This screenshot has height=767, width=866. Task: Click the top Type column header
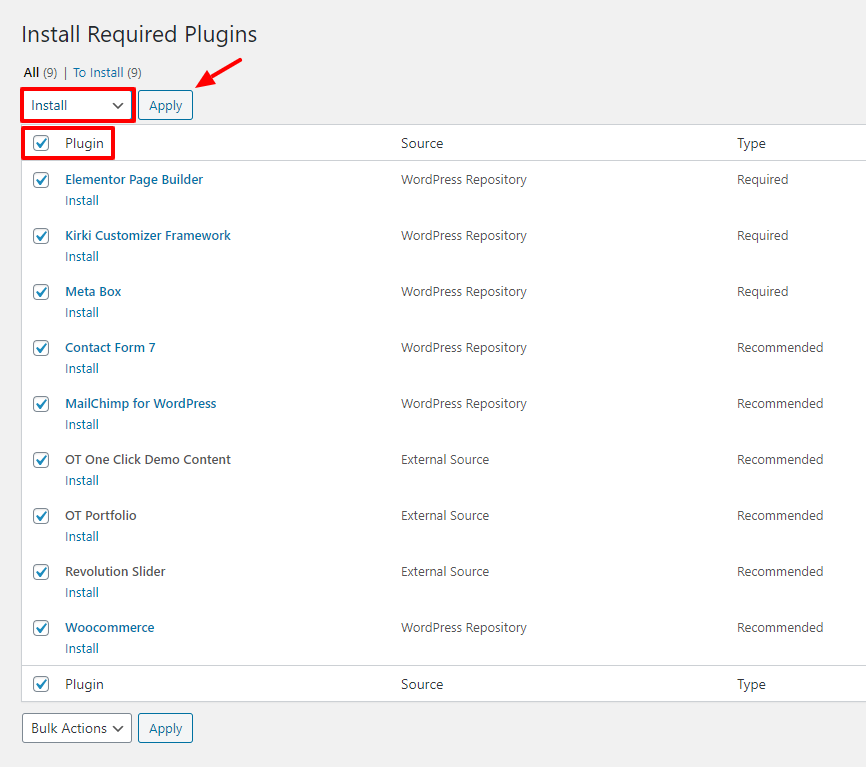click(x=751, y=144)
